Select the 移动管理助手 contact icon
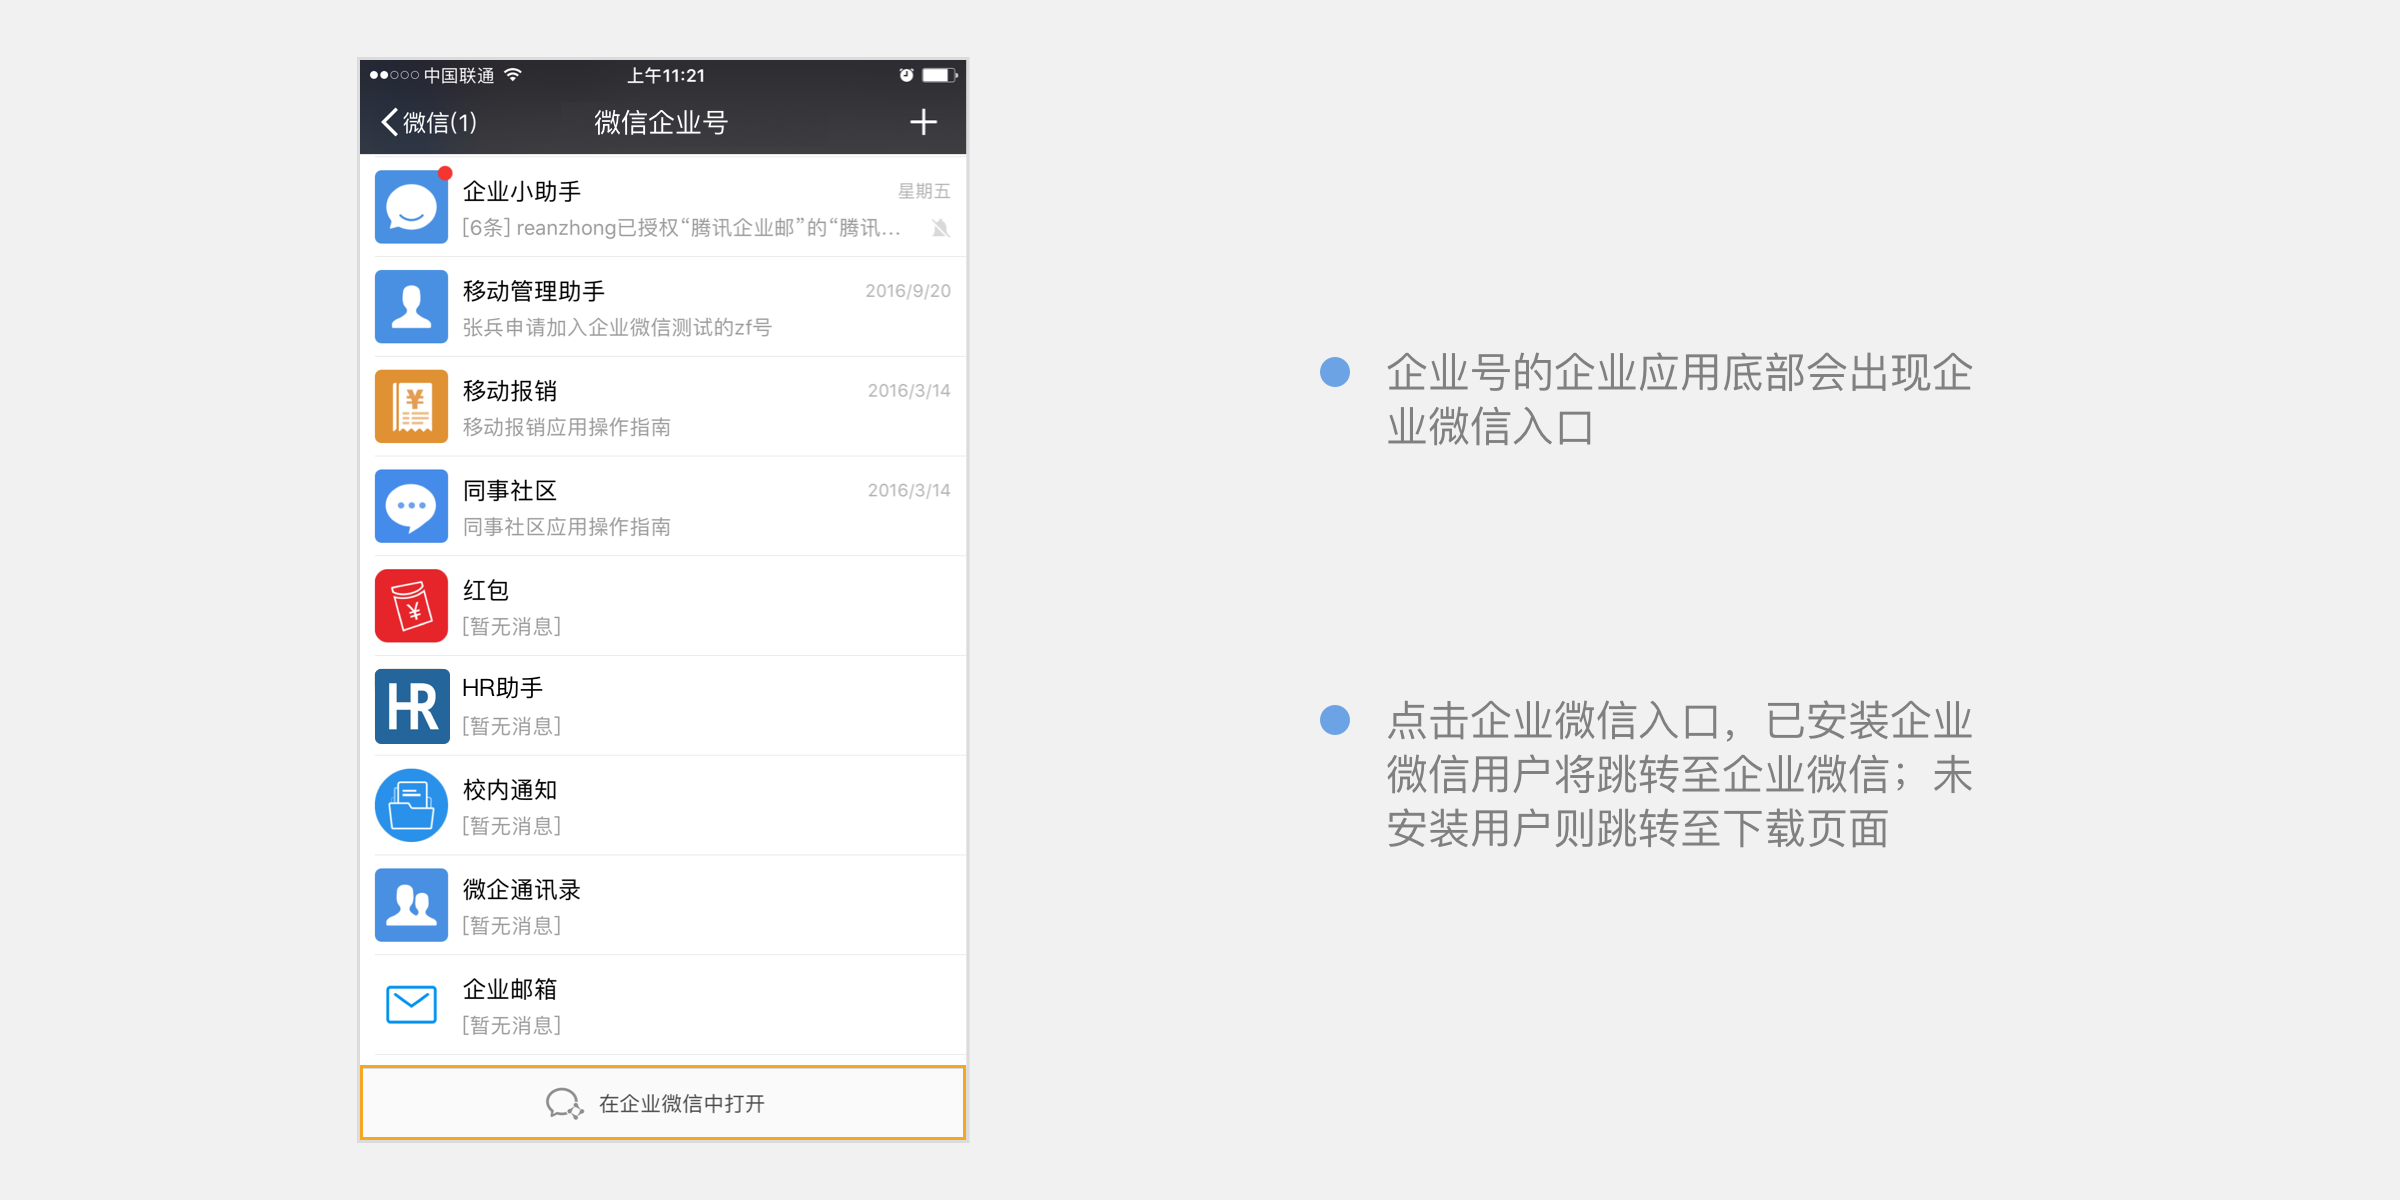Screen dimensions: 2400x1200 (410, 307)
